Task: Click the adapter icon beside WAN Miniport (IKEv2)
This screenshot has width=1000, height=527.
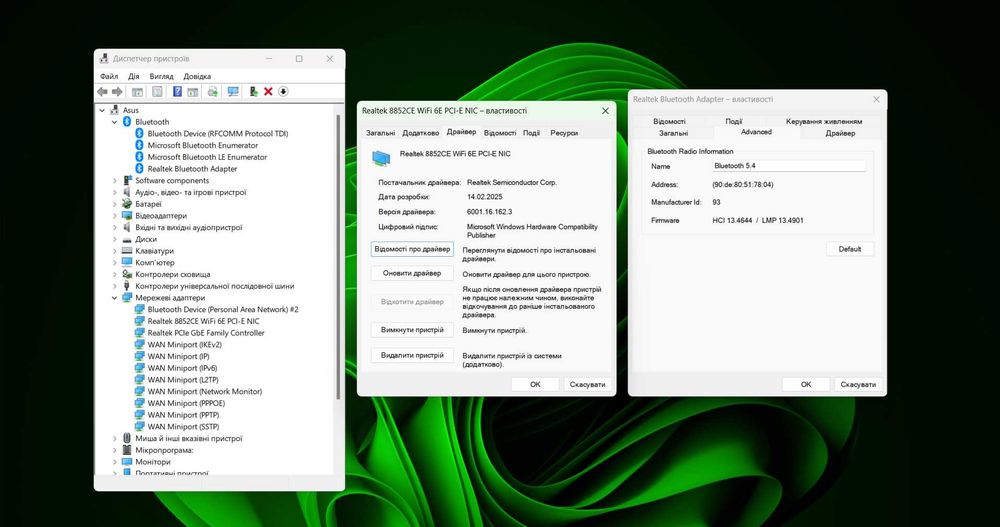Action: 139,345
